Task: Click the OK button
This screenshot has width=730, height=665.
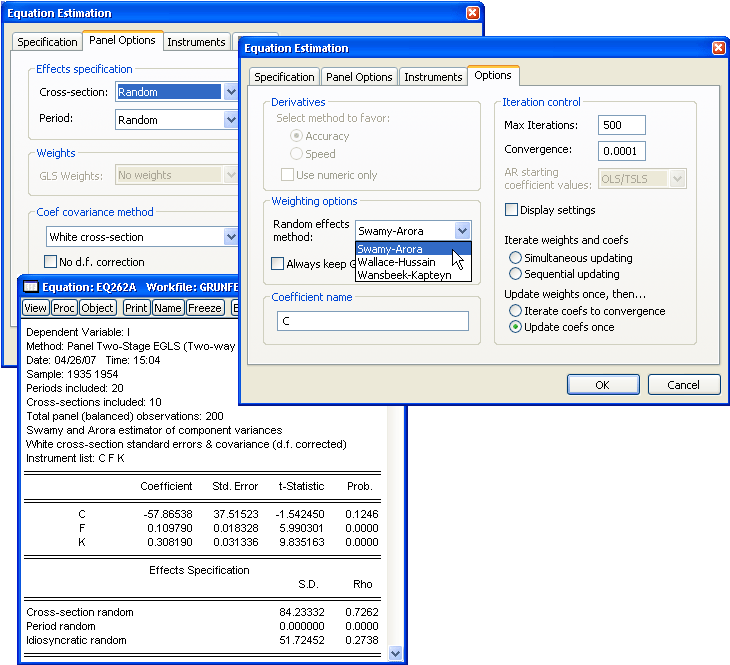Action: click(x=602, y=385)
